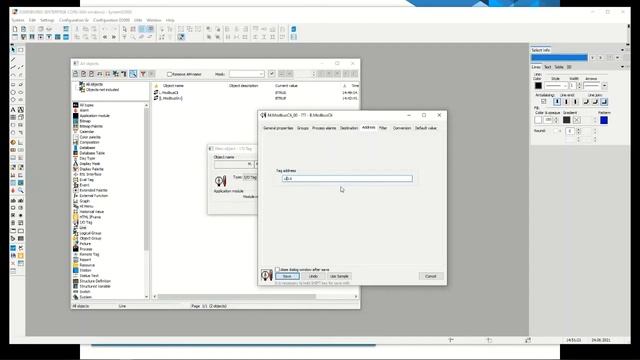The height and width of the screenshot is (360, 640).
Task: Click the line Width stepper arrows
Action: [579, 86]
